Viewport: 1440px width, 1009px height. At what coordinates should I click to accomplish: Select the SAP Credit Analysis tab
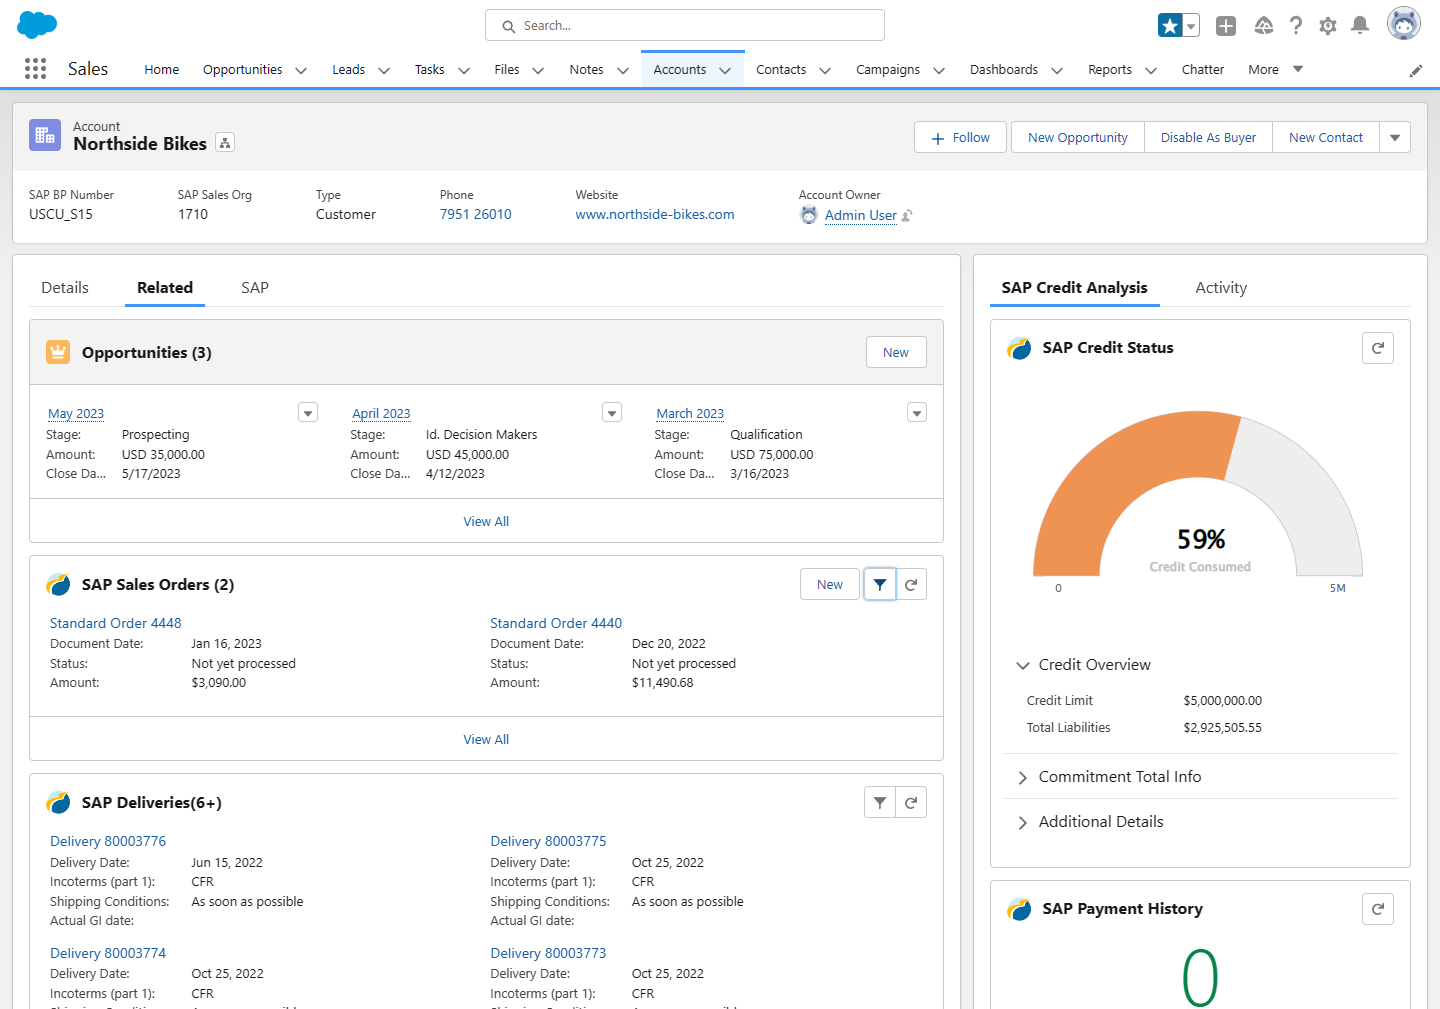pos(1075,288)
